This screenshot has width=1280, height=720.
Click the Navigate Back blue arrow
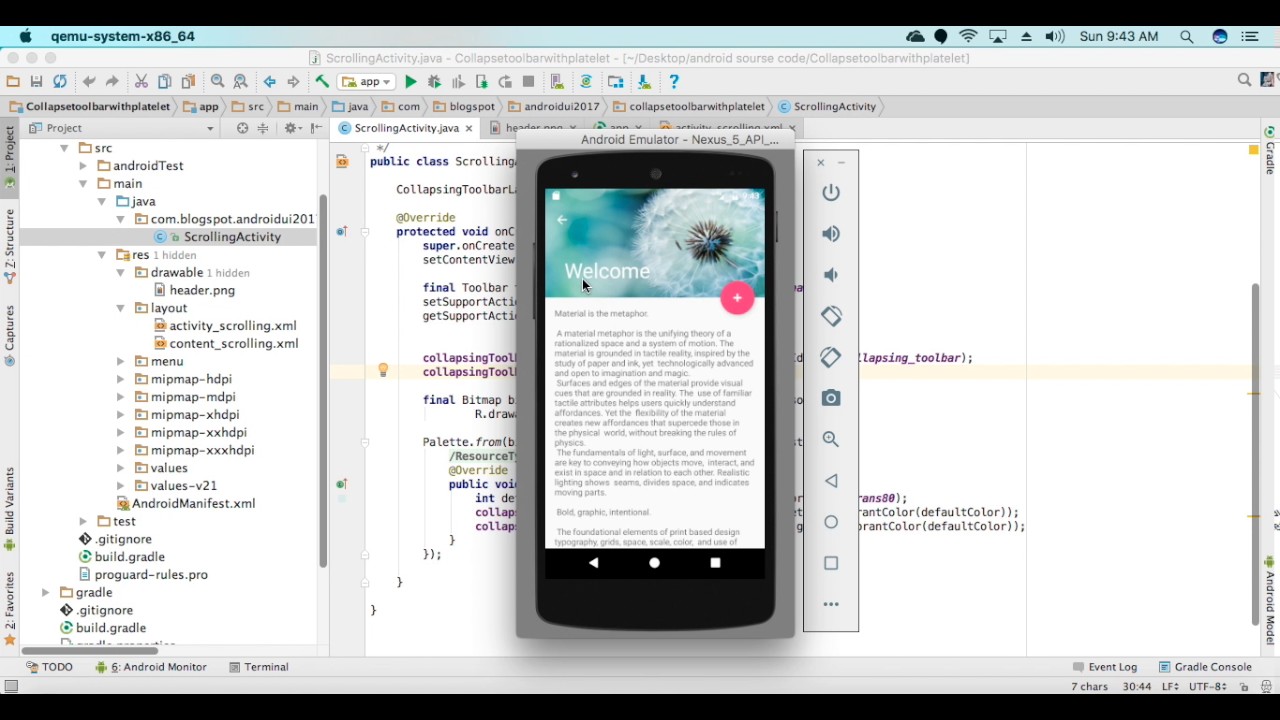[x=269, y=82]
